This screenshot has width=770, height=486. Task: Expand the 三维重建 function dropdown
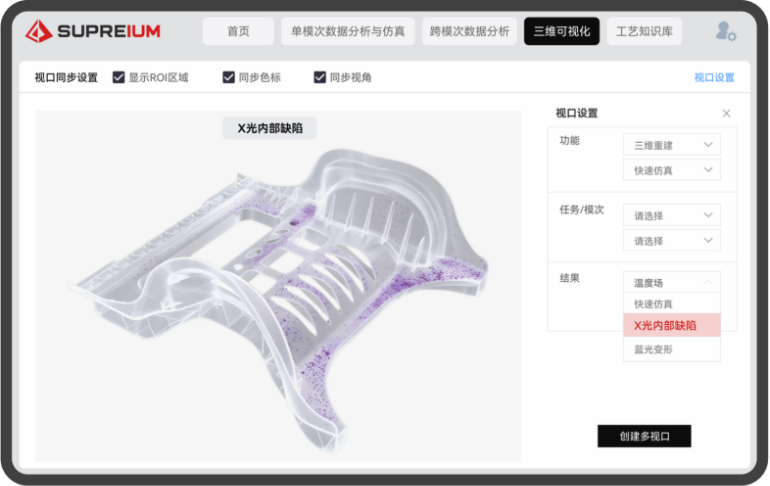pos(671,145)
